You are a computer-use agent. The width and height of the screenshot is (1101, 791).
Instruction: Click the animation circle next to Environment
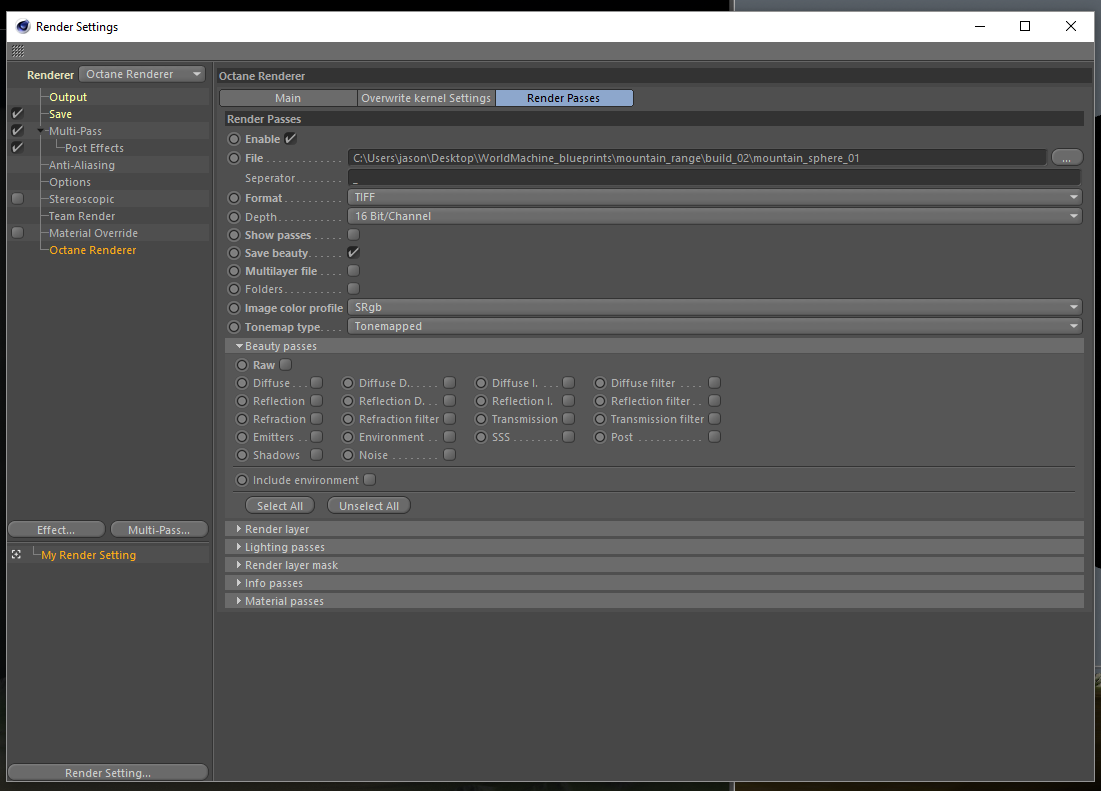[348, 437]
